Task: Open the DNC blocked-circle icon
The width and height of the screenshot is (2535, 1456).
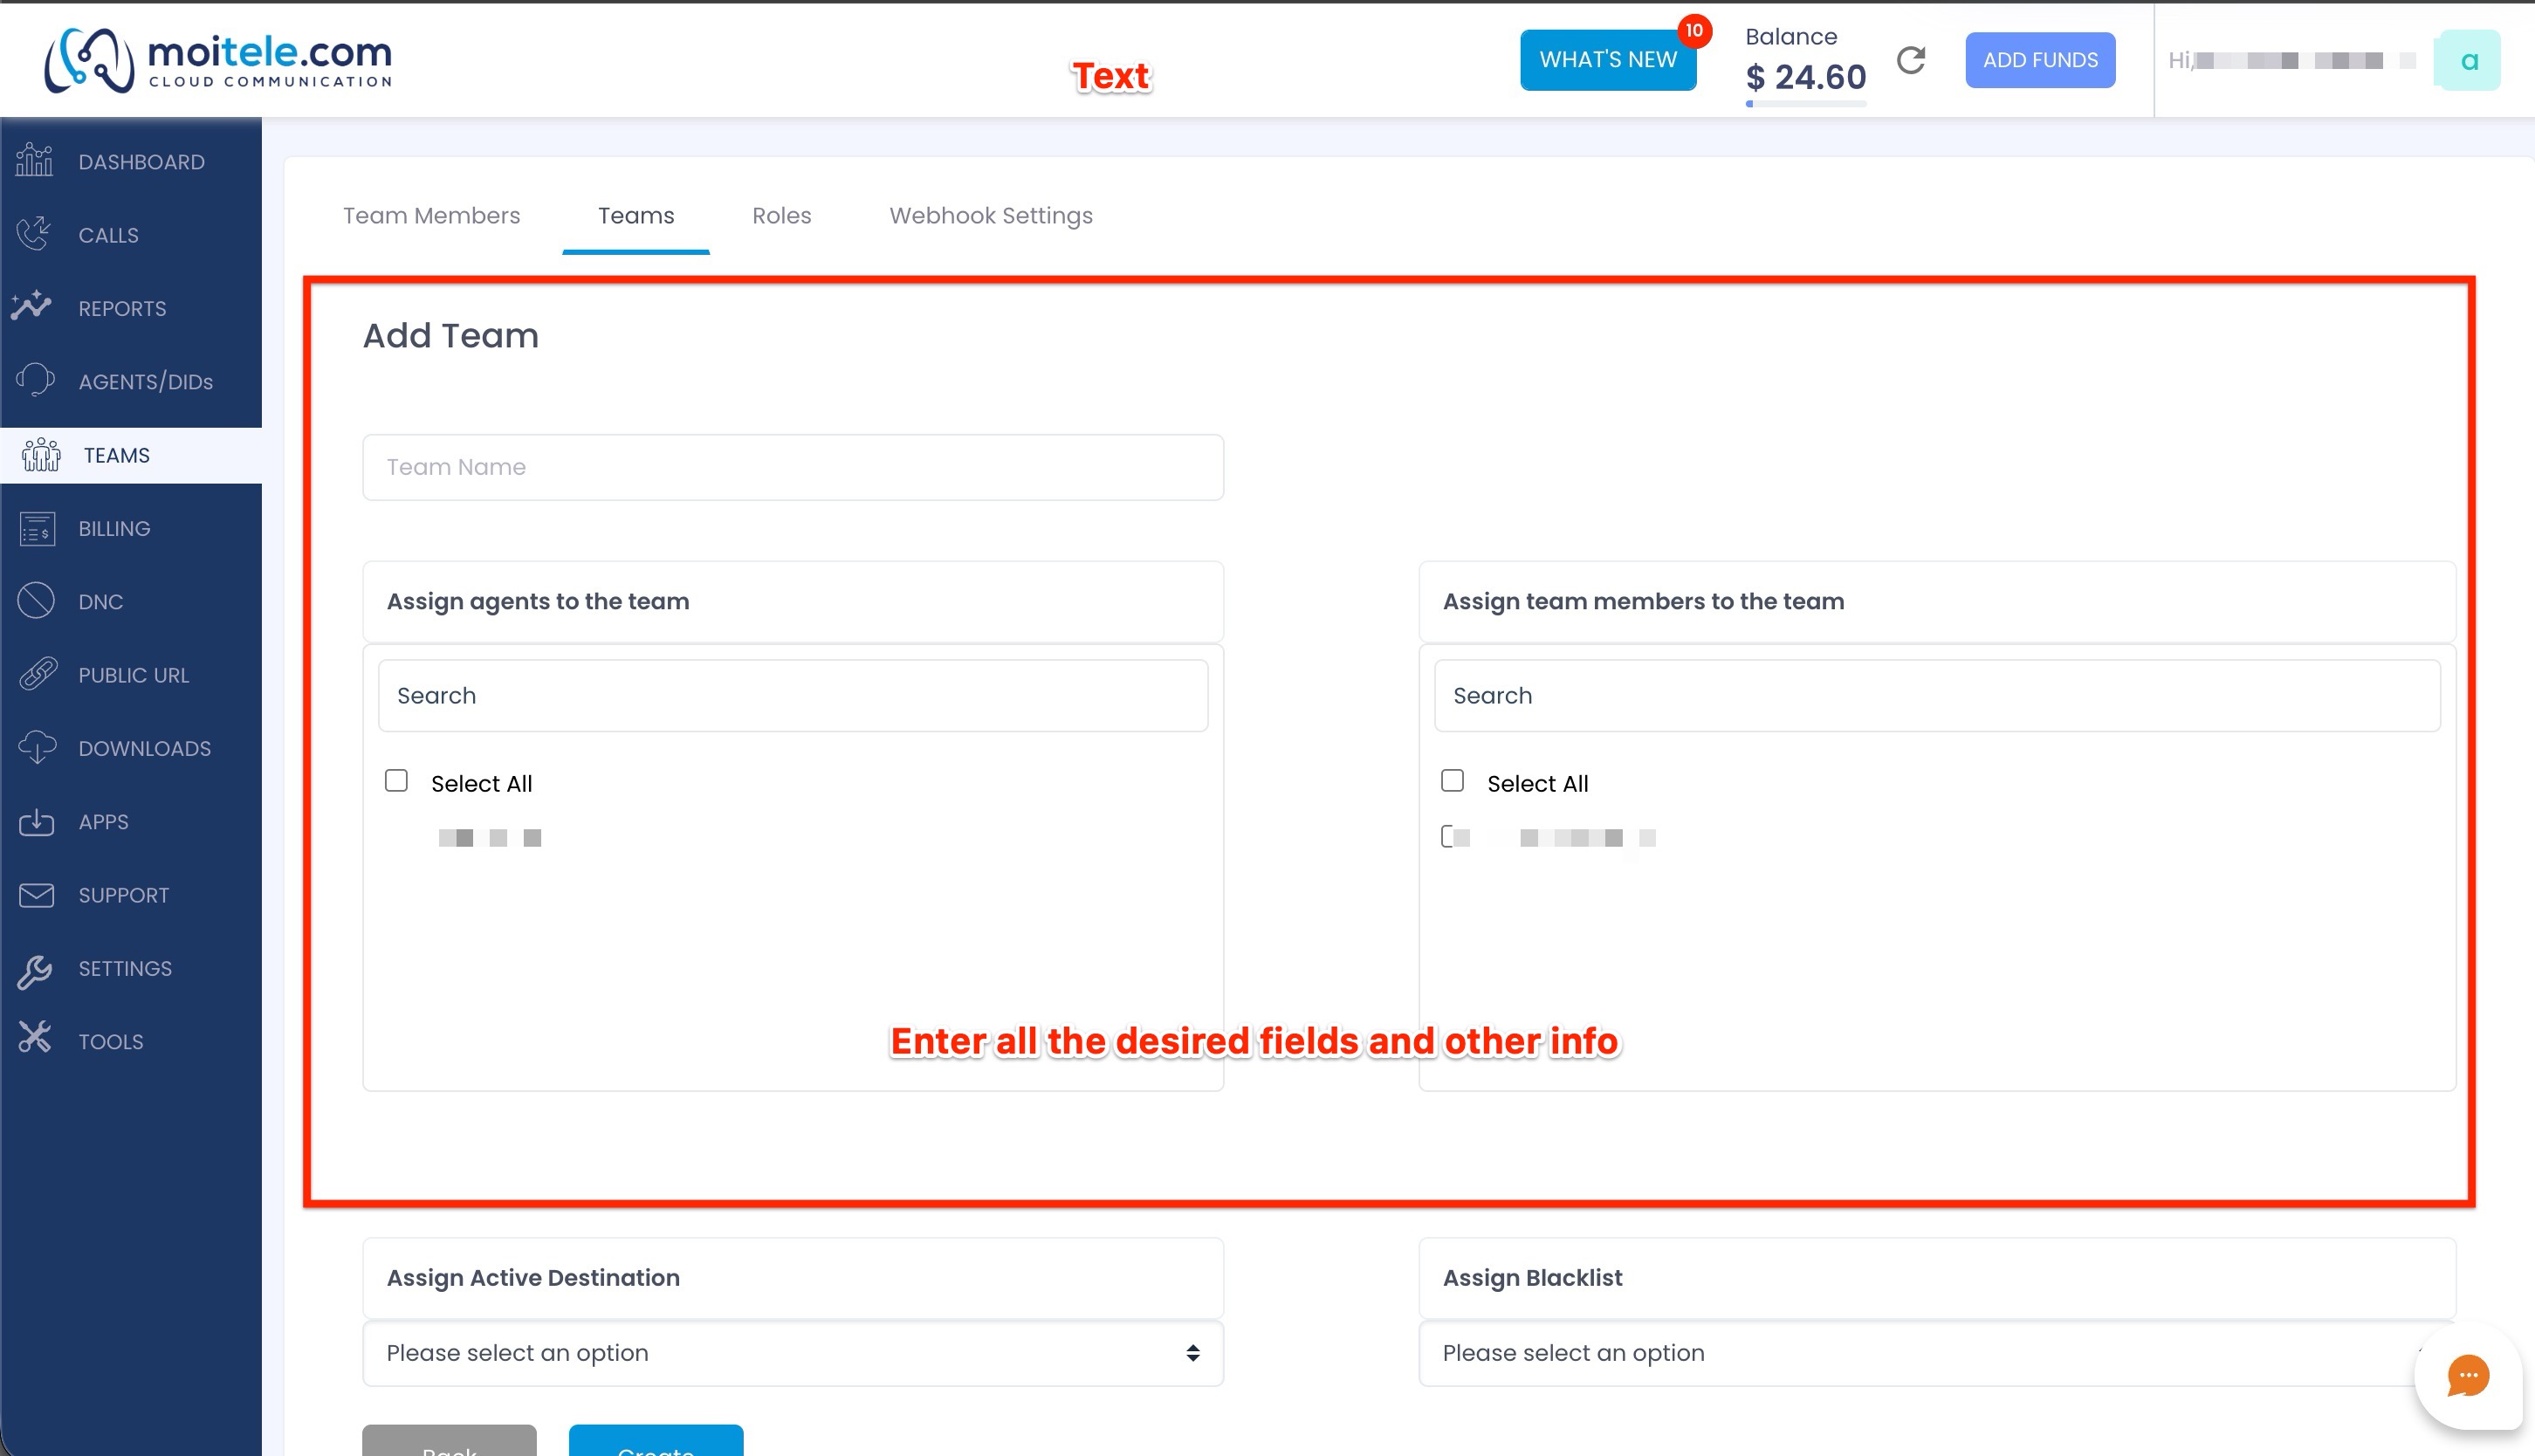Action: (36, 601)
